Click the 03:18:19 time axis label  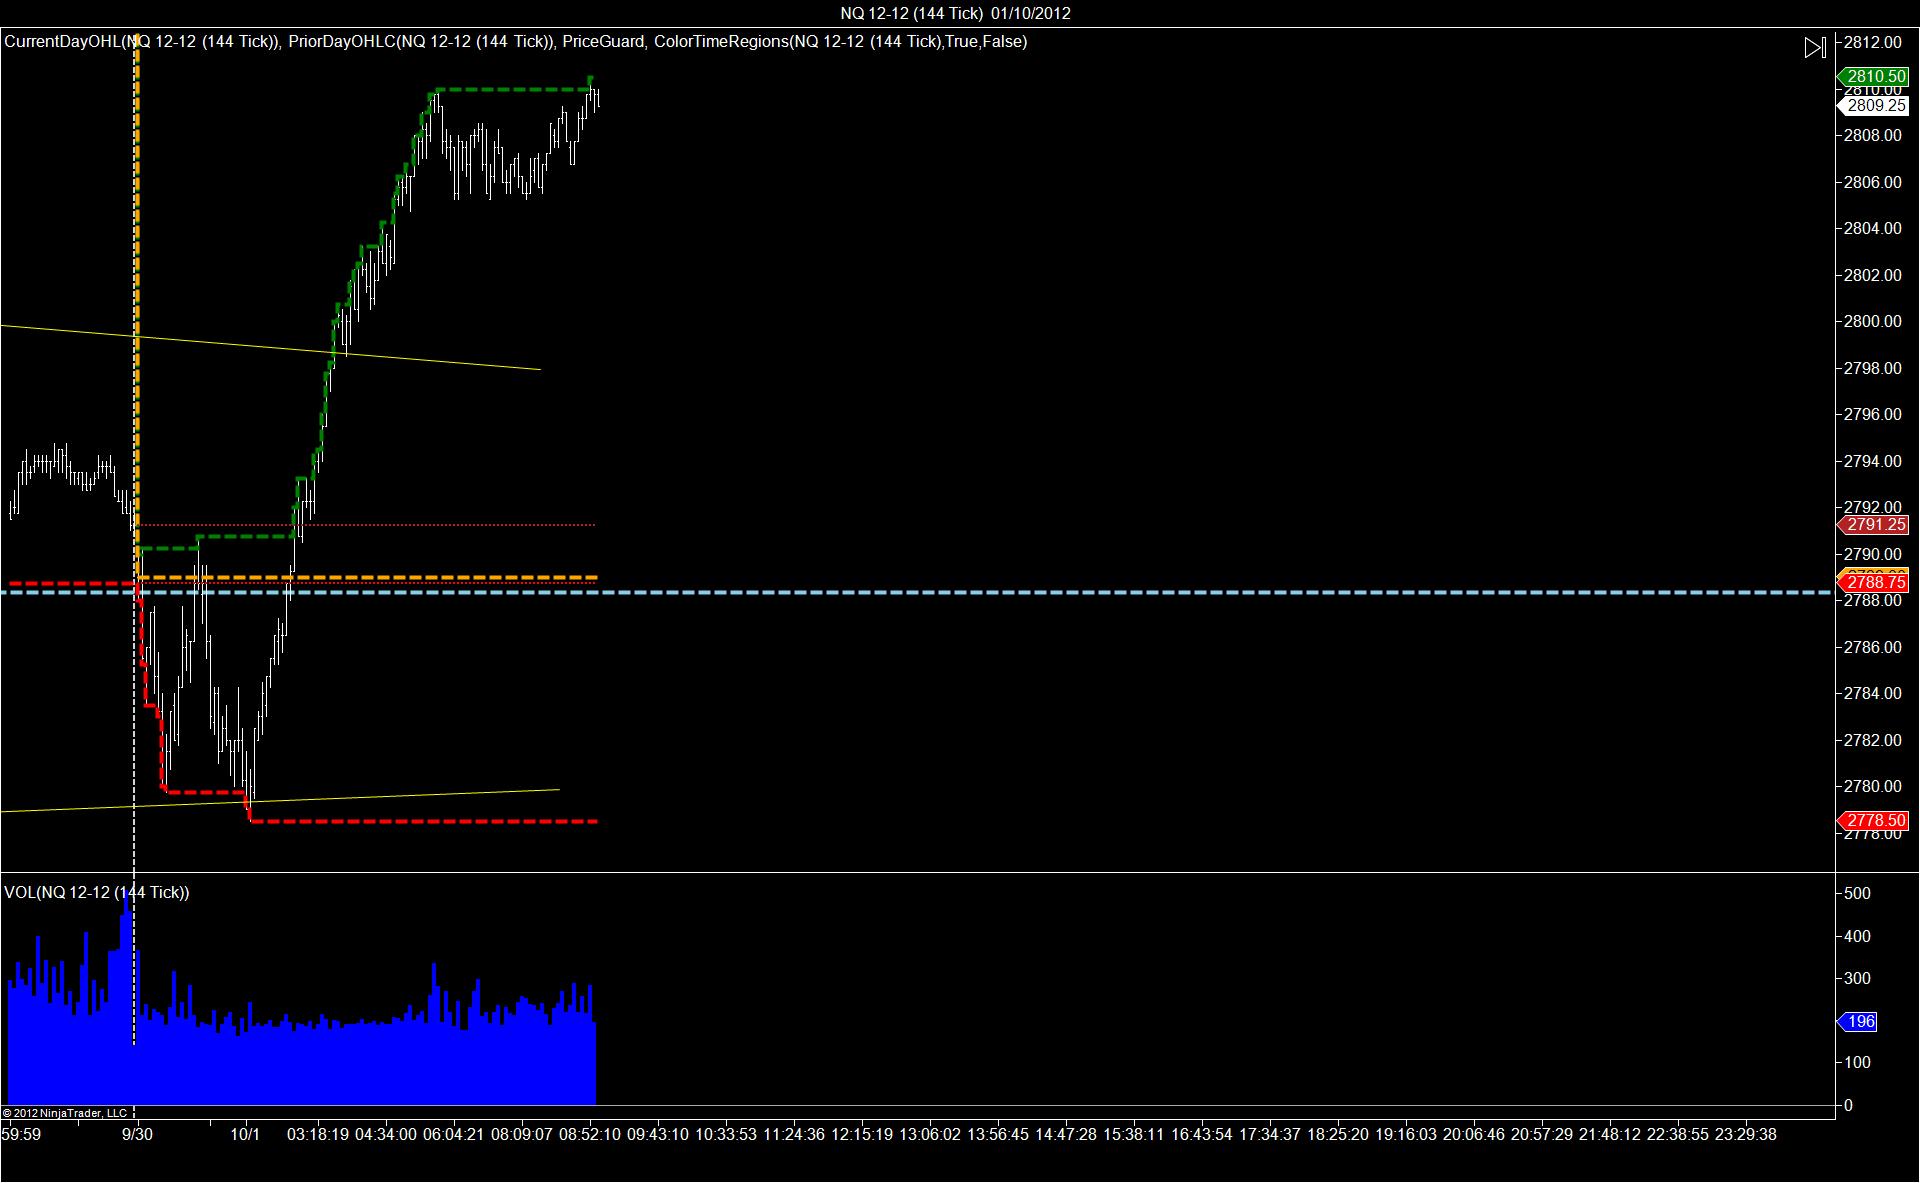[318, 1134]
